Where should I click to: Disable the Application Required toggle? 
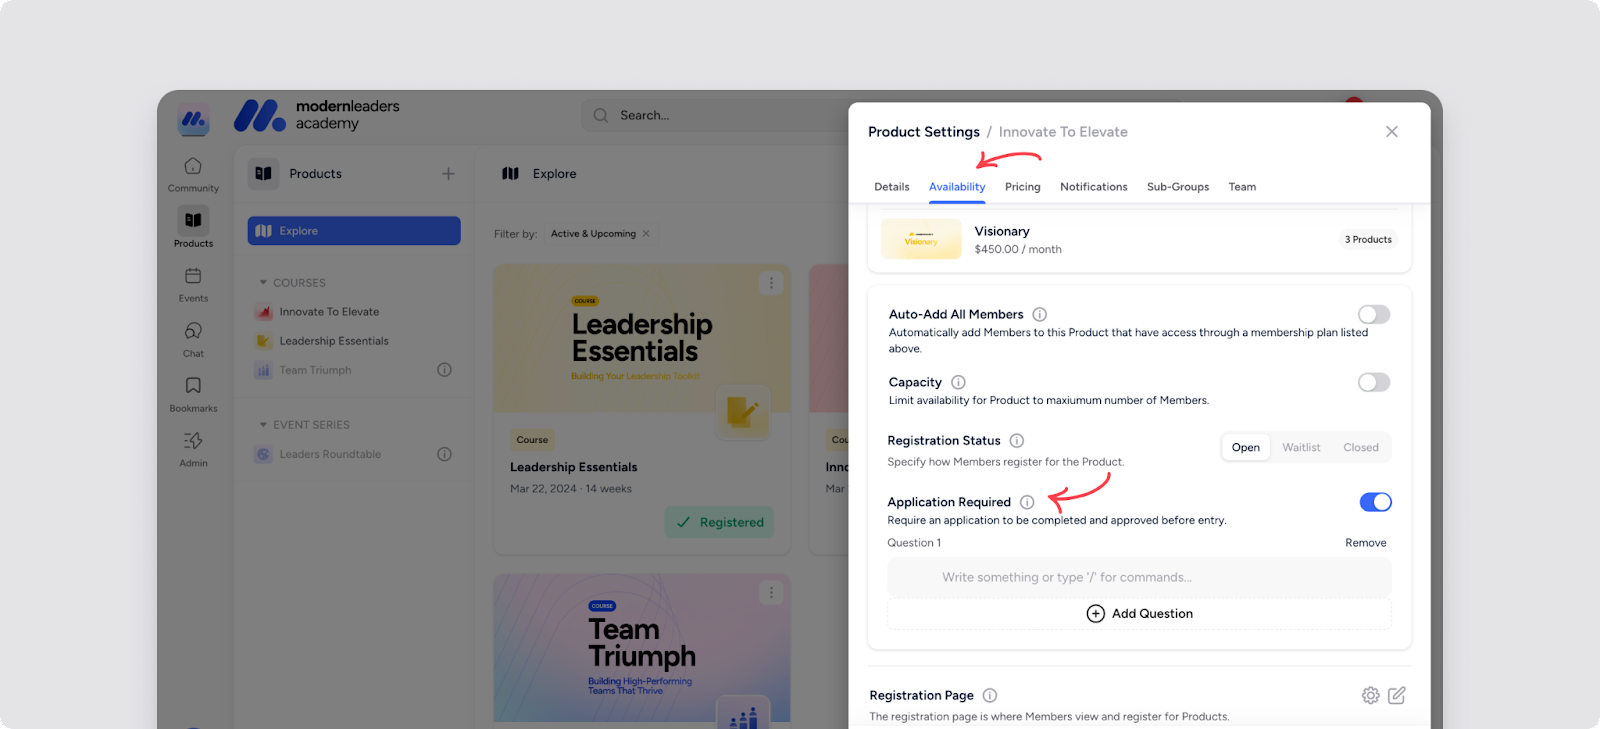point(1375,502)
